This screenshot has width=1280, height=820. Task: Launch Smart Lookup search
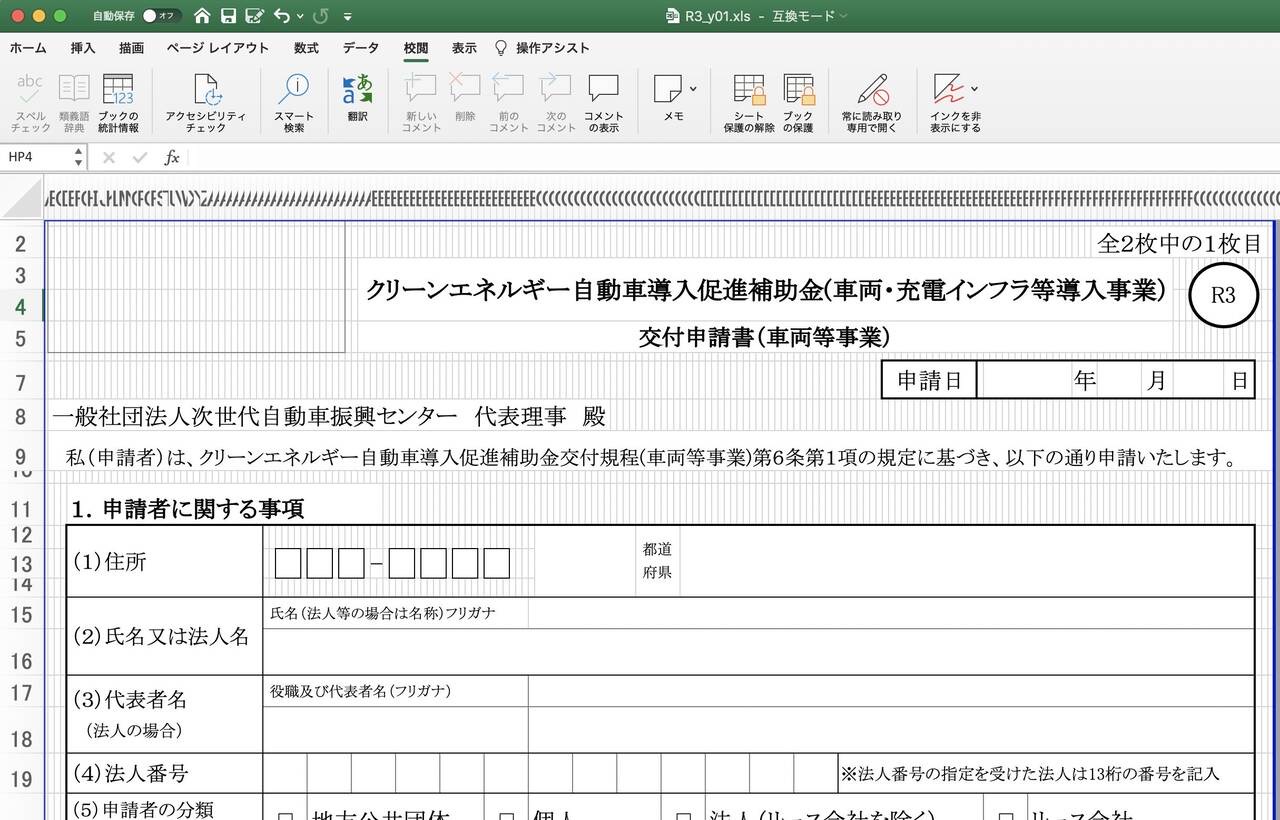[x=293, y=103]
